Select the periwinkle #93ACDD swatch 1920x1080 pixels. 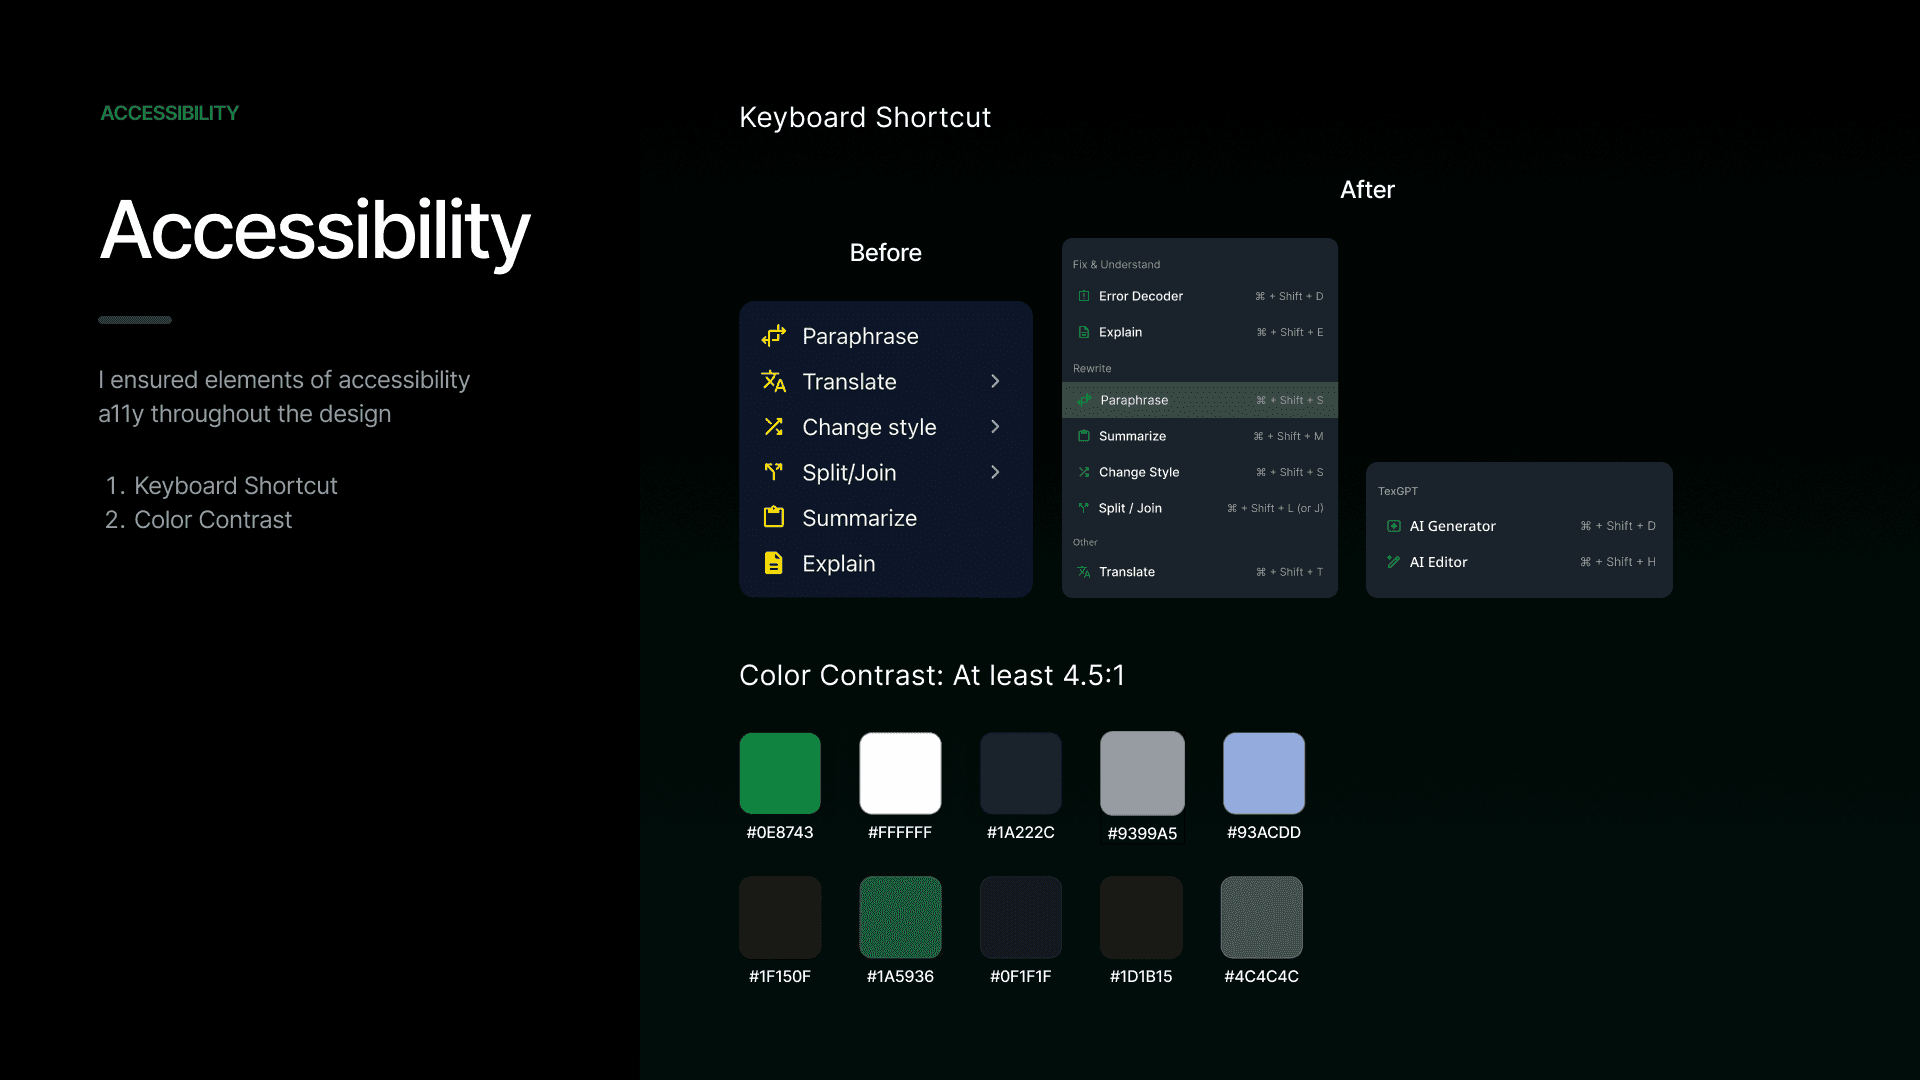[x=1263, y=773]
